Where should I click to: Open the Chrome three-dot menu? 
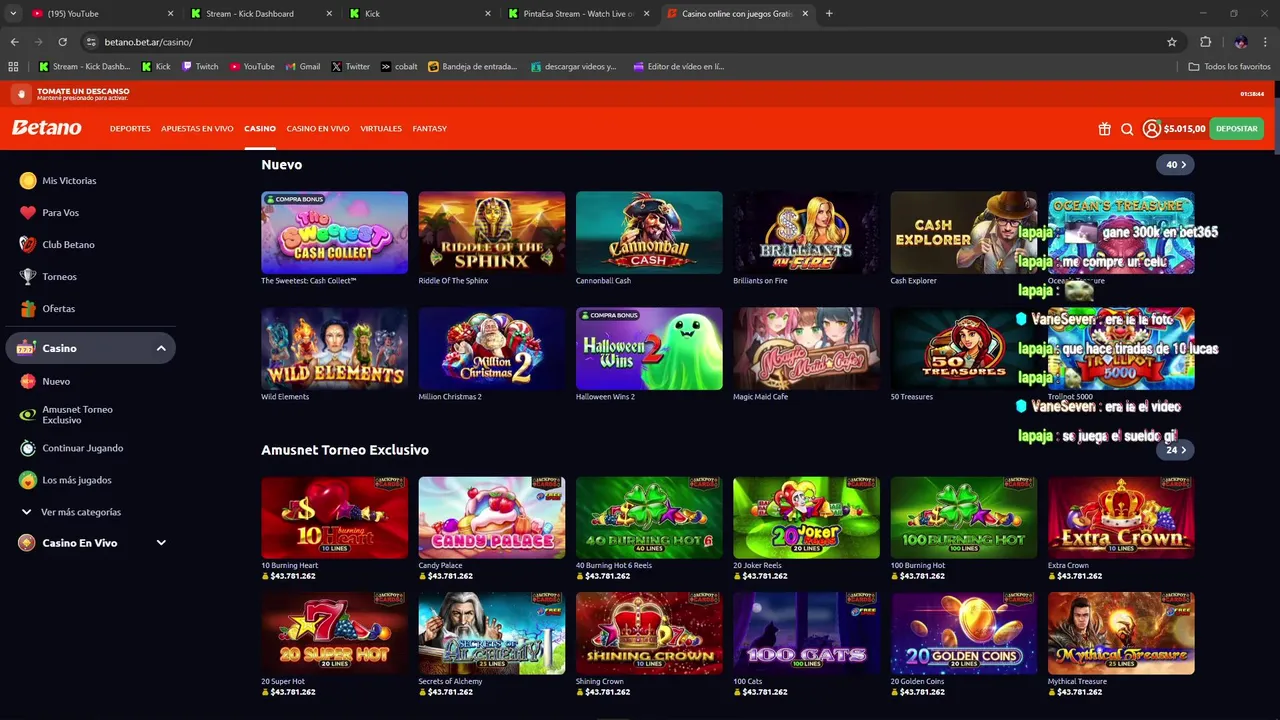1266,42
